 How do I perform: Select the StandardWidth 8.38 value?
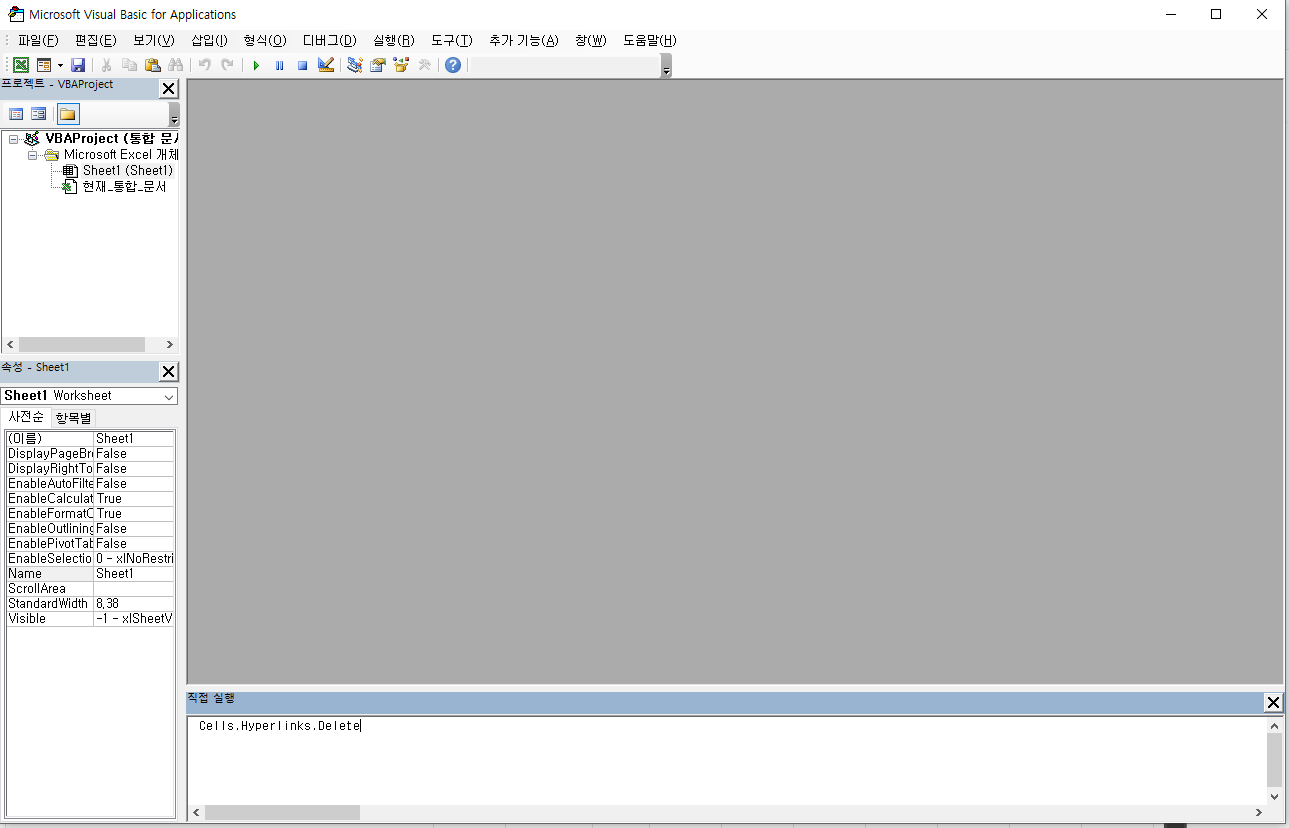(x=134, y=603)
